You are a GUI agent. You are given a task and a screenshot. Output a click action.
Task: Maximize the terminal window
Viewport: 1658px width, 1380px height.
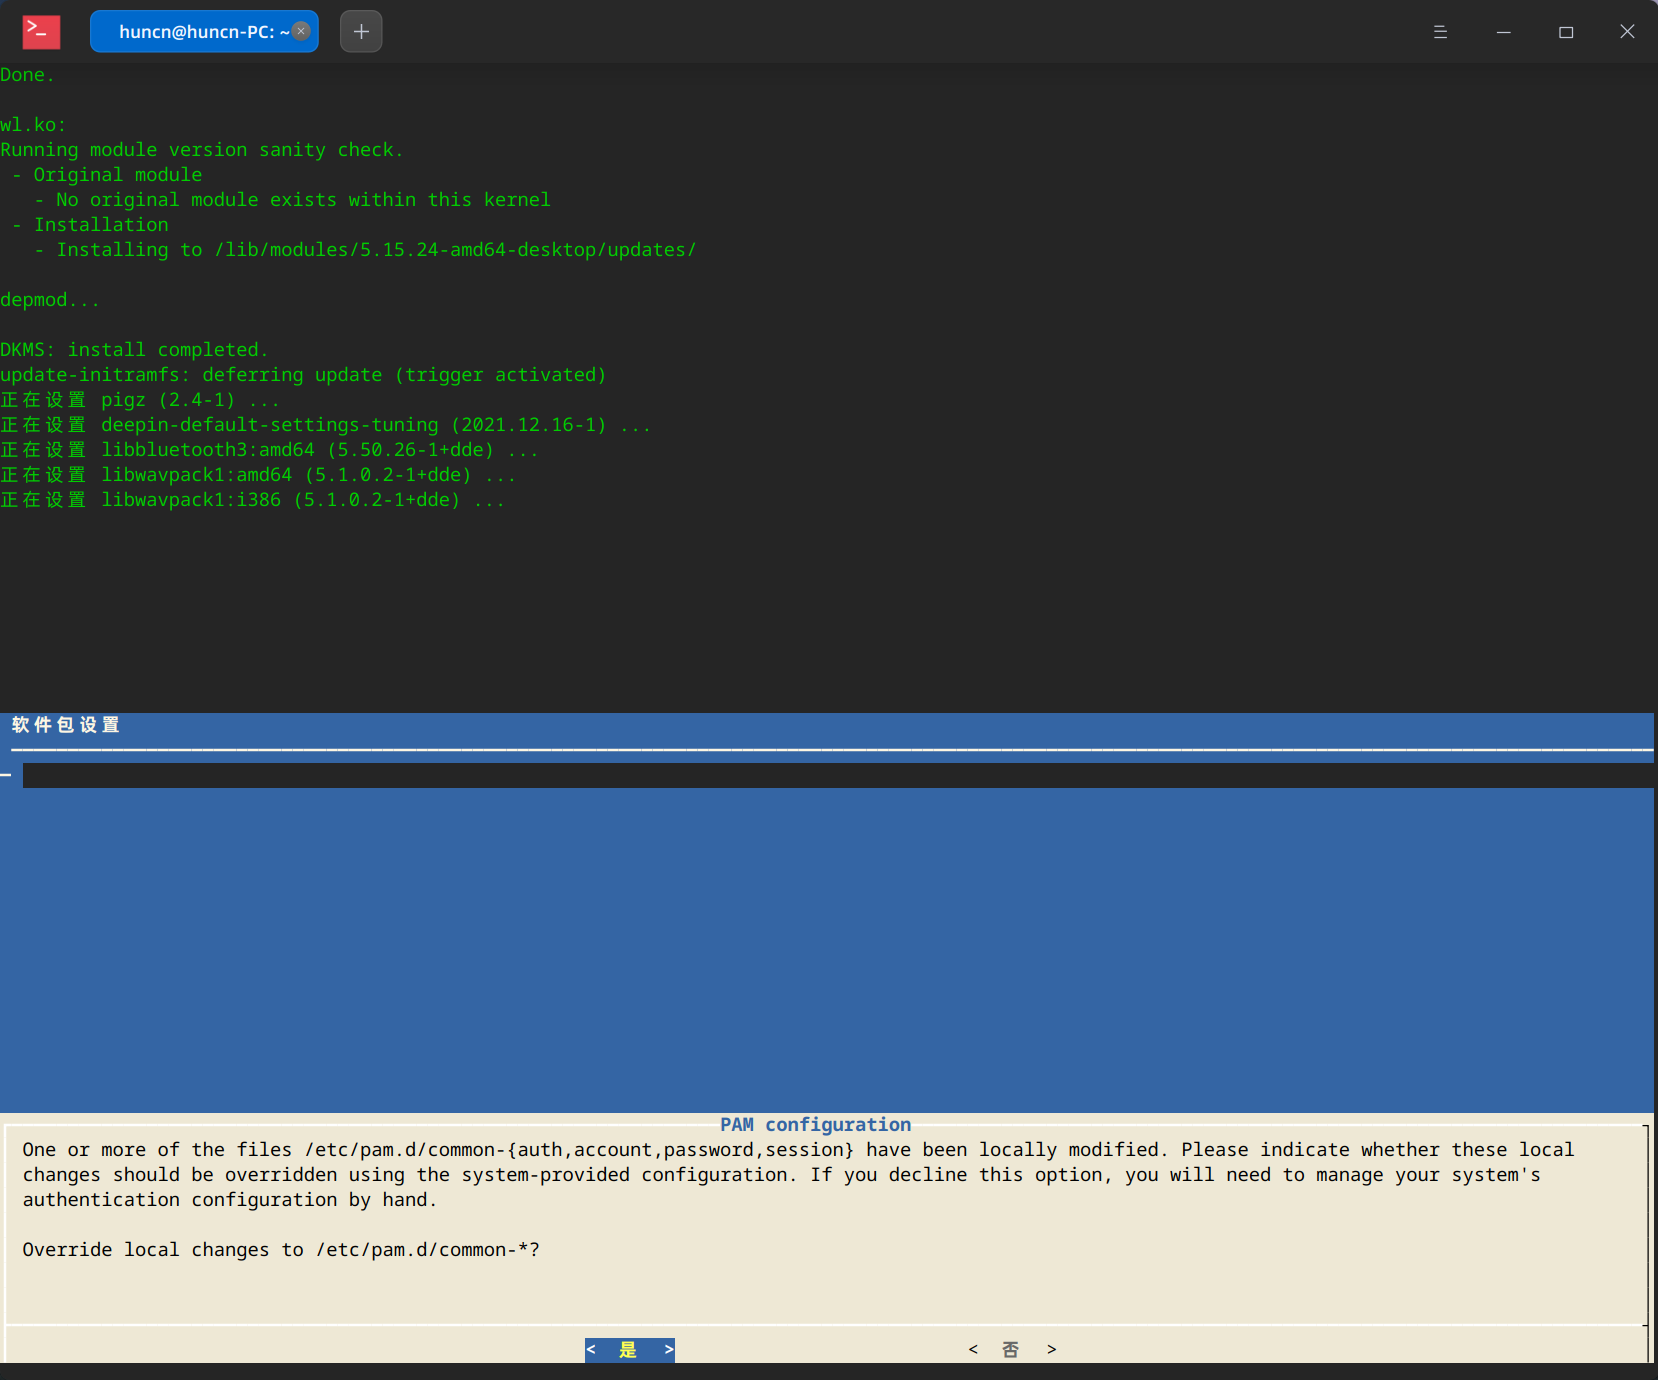[1566, 32]
